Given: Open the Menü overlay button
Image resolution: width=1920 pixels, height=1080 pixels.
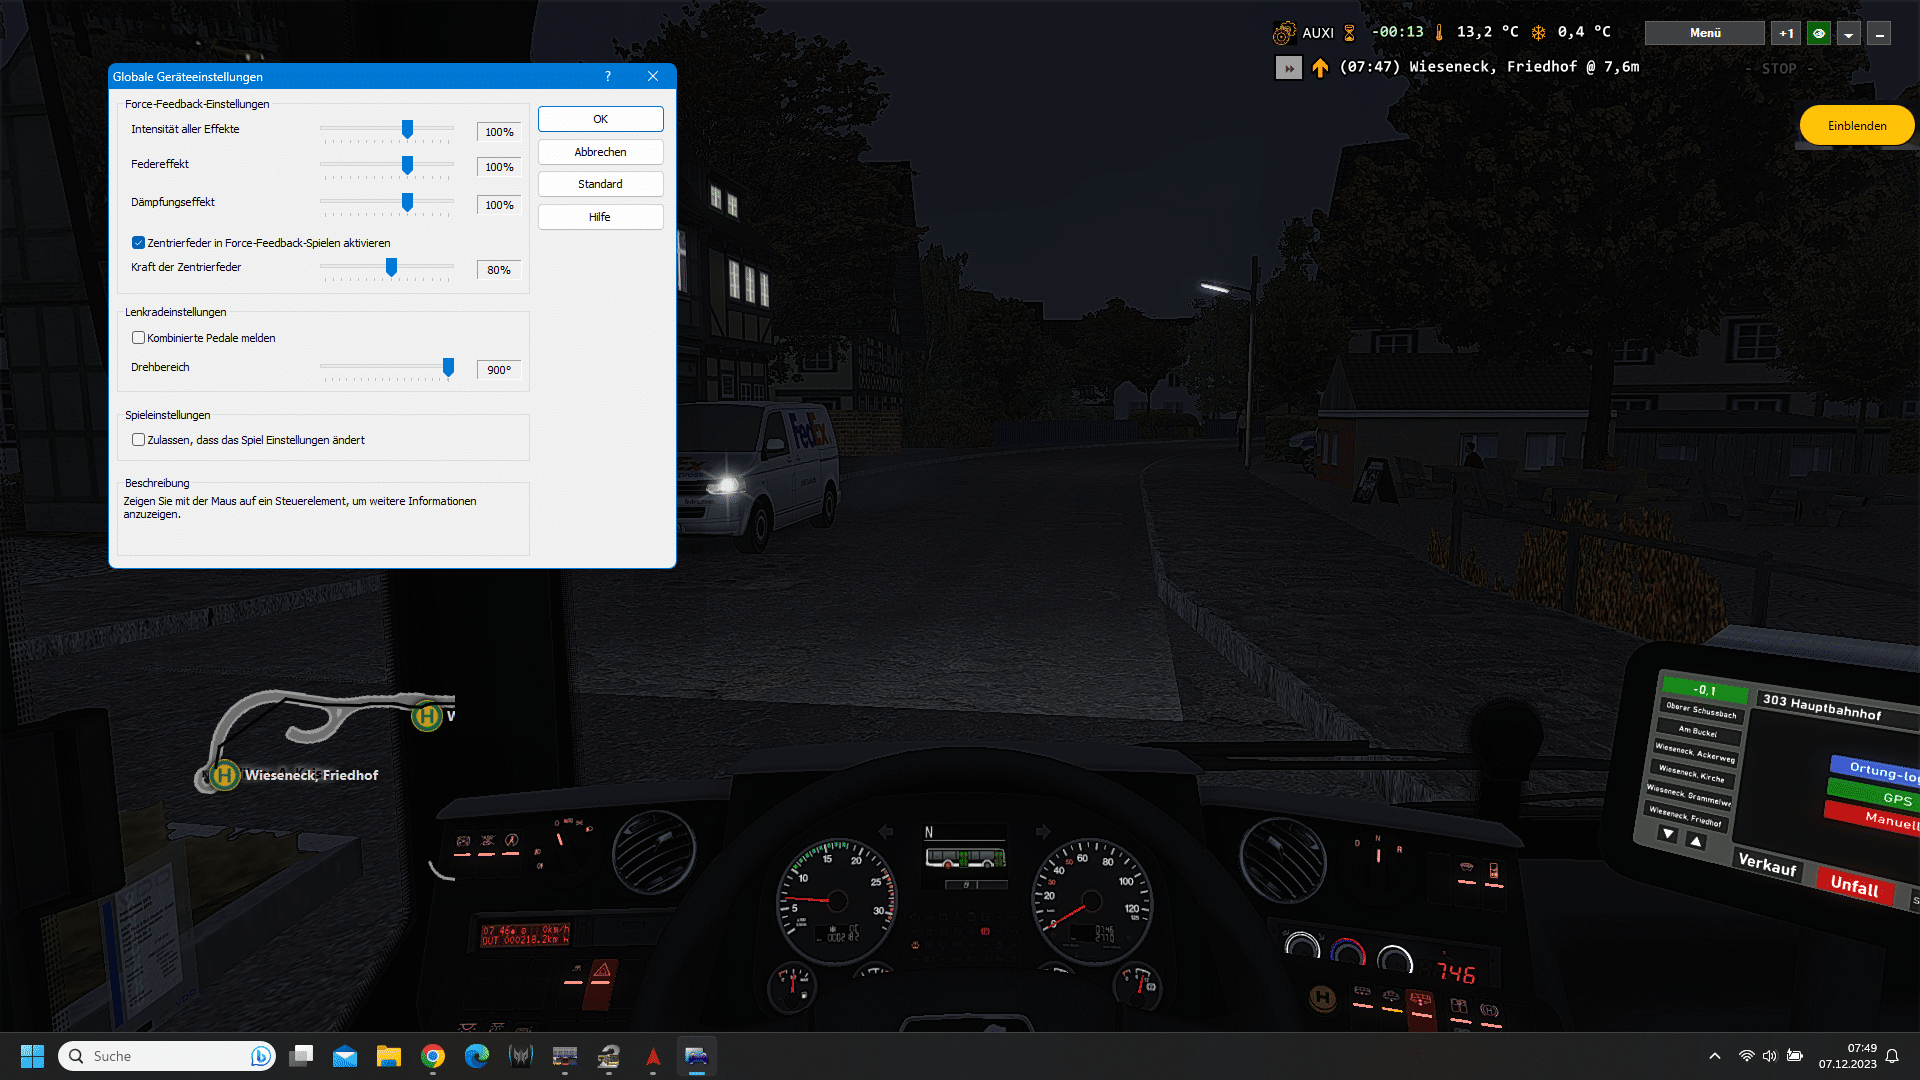Looking at the screenshot, I should click(1704, 33).
